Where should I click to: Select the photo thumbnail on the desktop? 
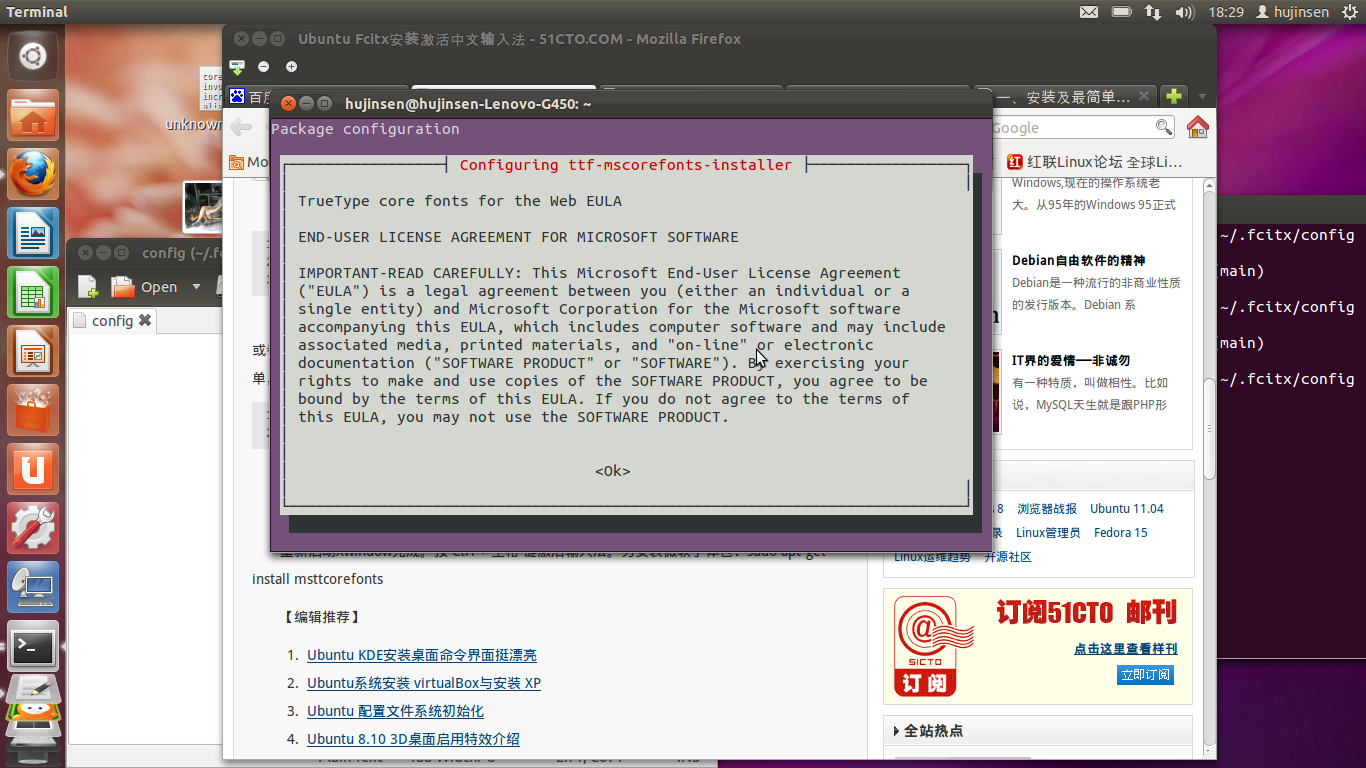click(203, 206)
